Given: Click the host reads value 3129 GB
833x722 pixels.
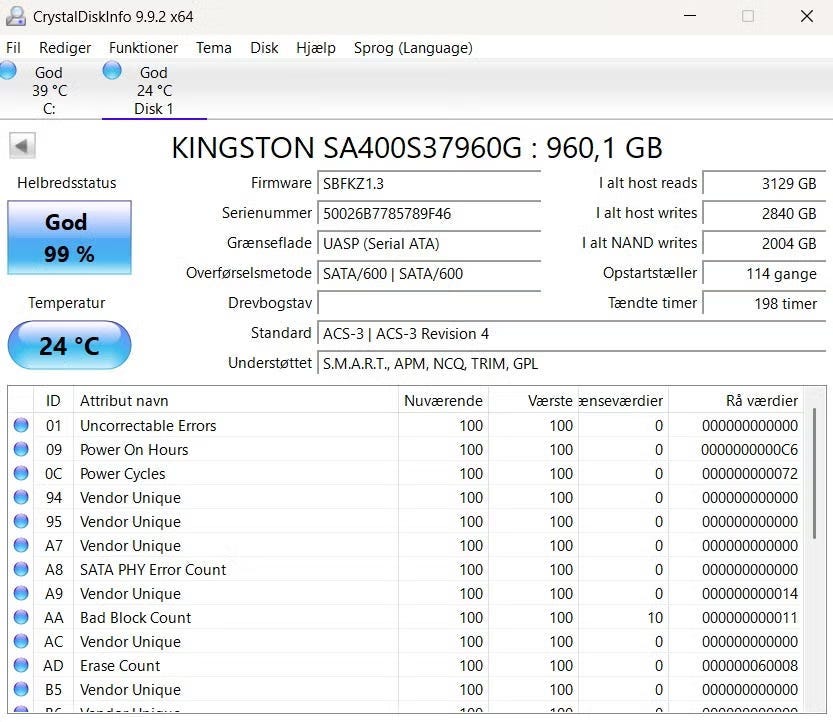Looking at the screenshot, I should [x=764, y=184].
